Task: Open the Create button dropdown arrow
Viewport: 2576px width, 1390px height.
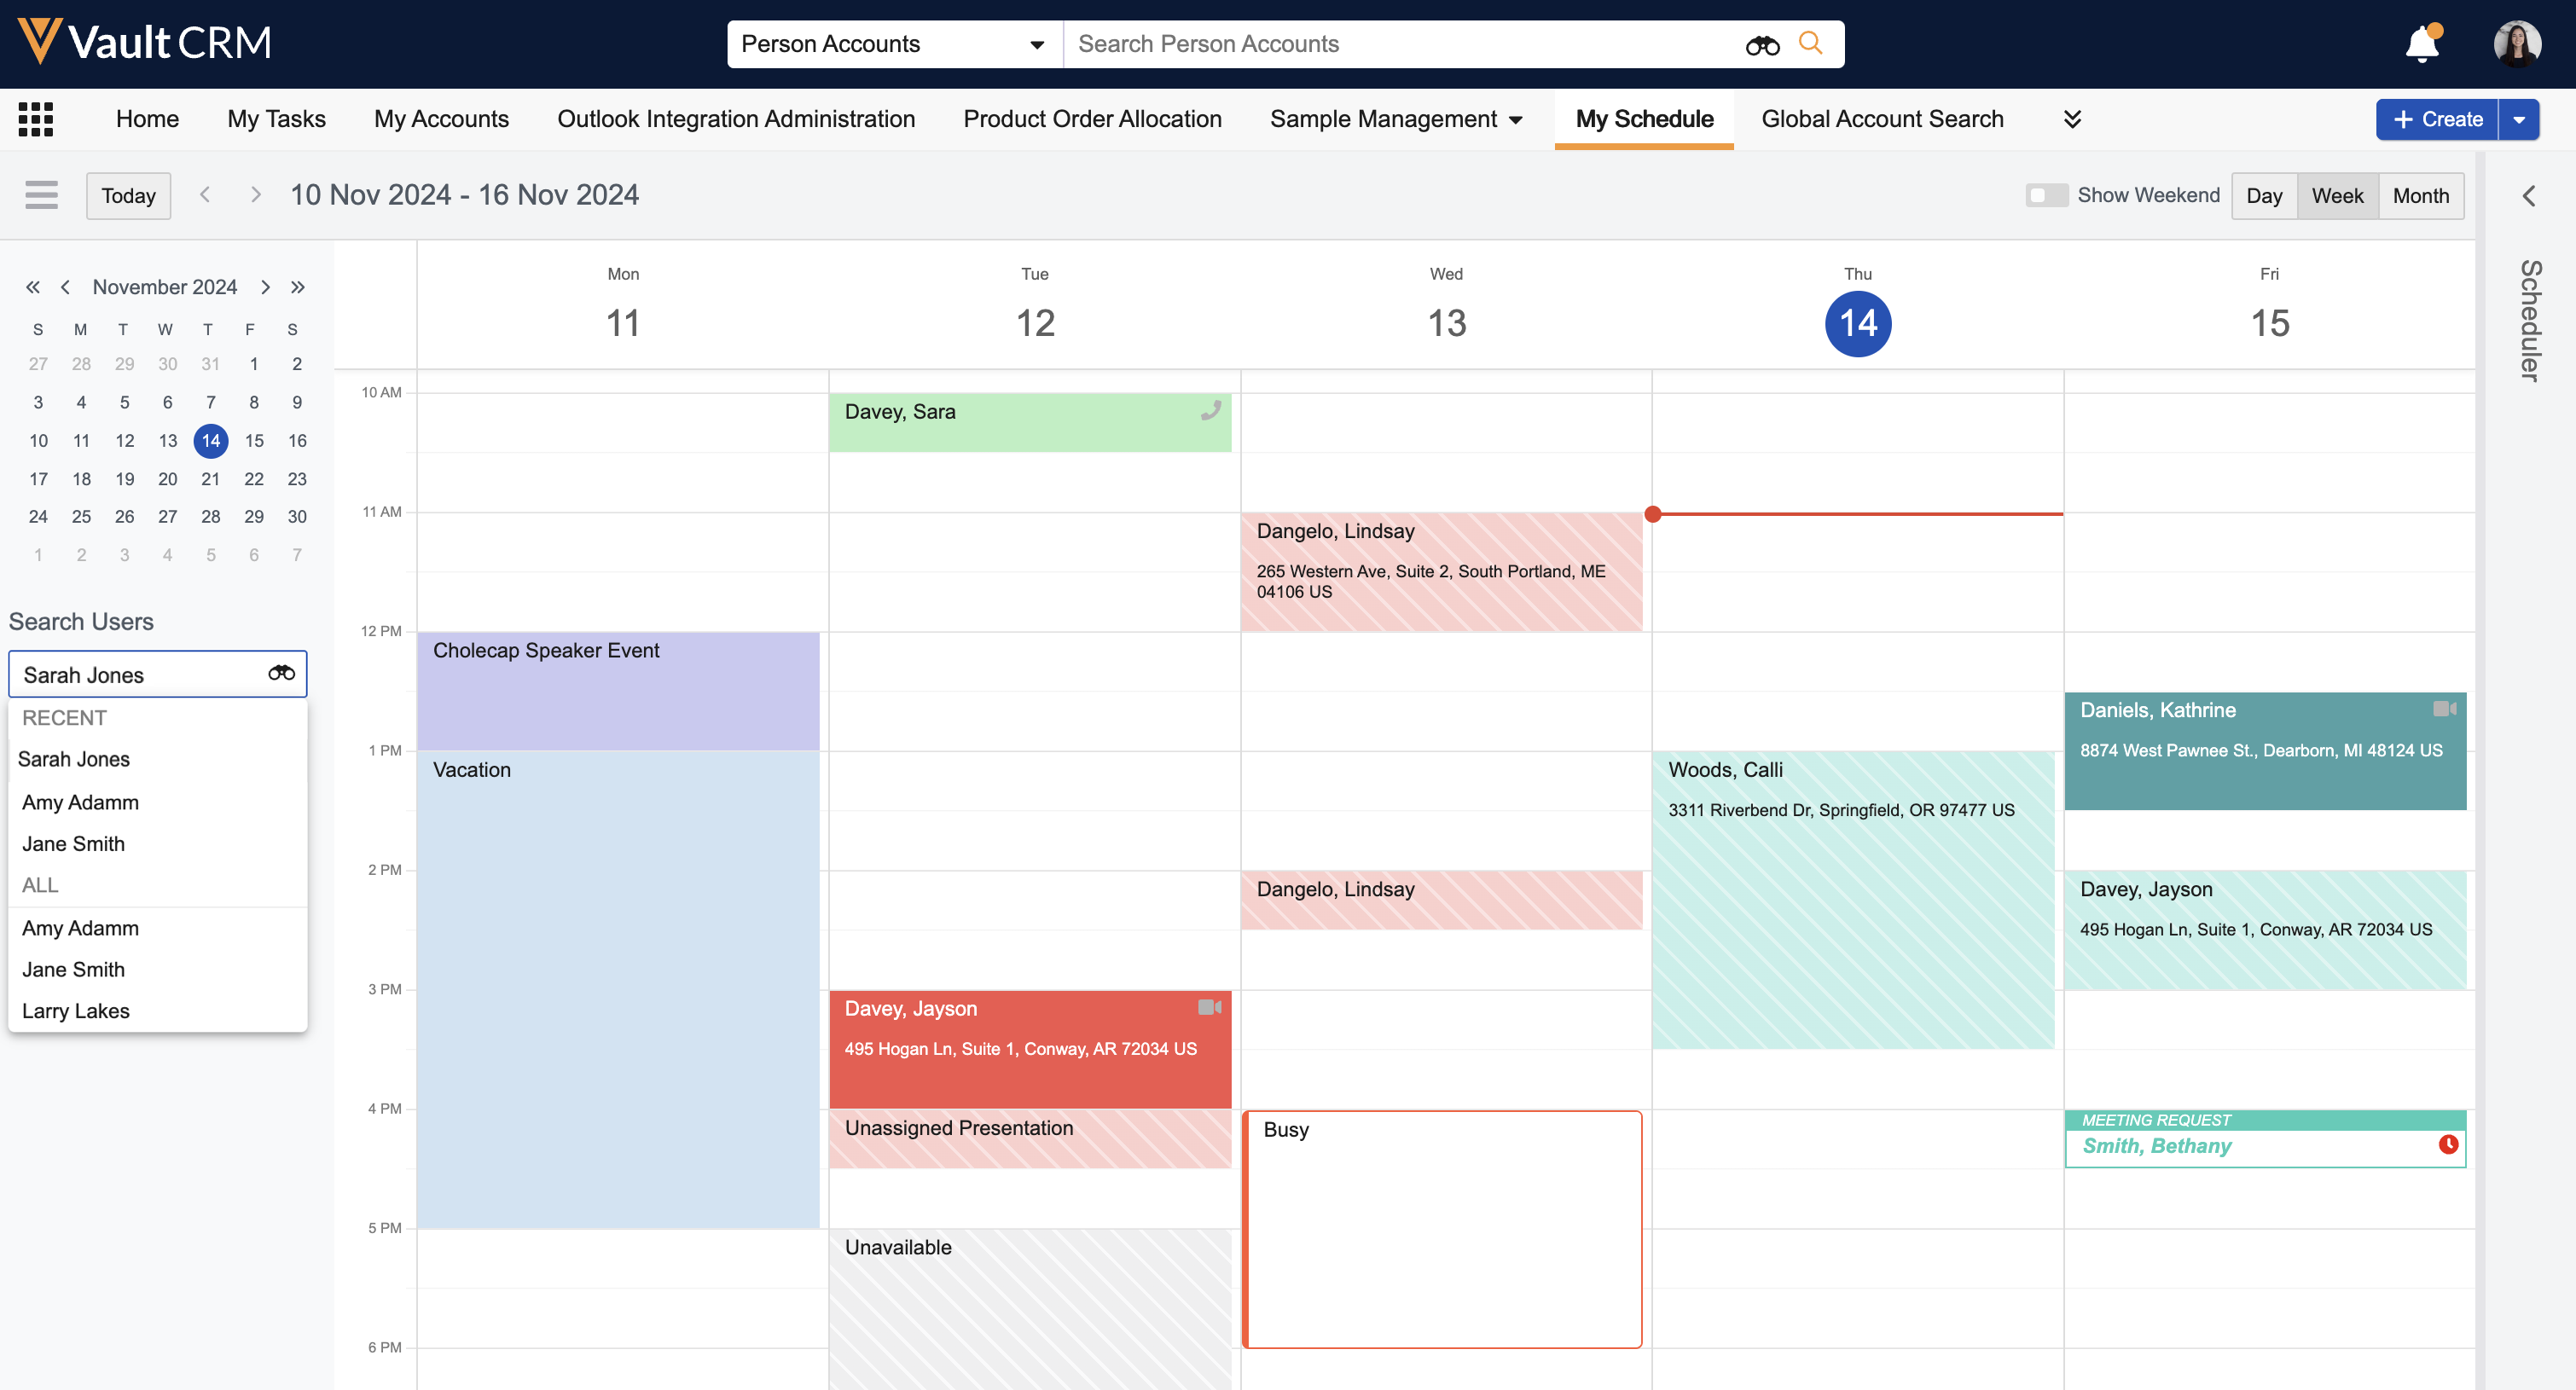Action: click(x=2519, y=119)
